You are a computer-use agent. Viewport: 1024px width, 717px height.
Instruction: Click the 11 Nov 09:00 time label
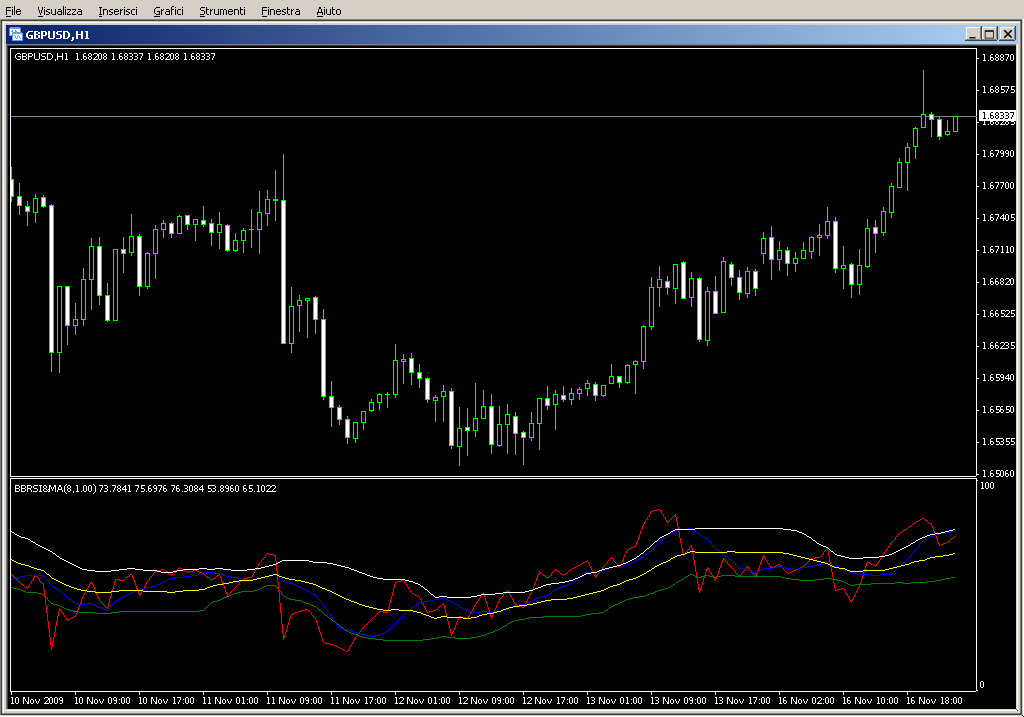pyautogui.click(x=294, y=701)
